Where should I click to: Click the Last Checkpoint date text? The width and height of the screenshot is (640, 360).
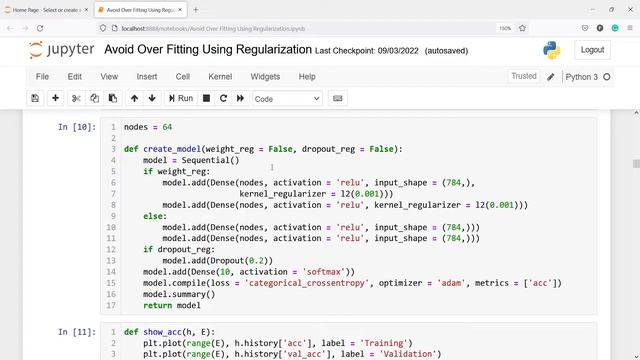click(x=367, y=51)
